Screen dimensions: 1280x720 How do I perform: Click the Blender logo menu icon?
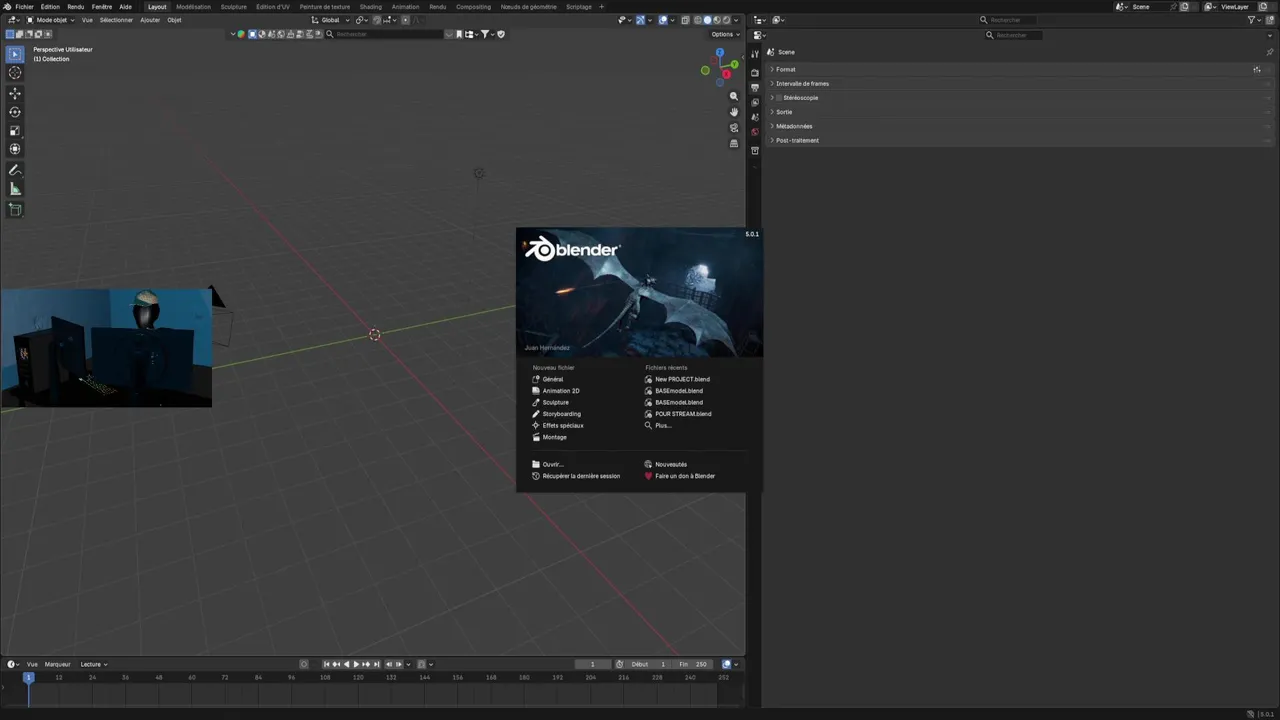coord(6,6)
